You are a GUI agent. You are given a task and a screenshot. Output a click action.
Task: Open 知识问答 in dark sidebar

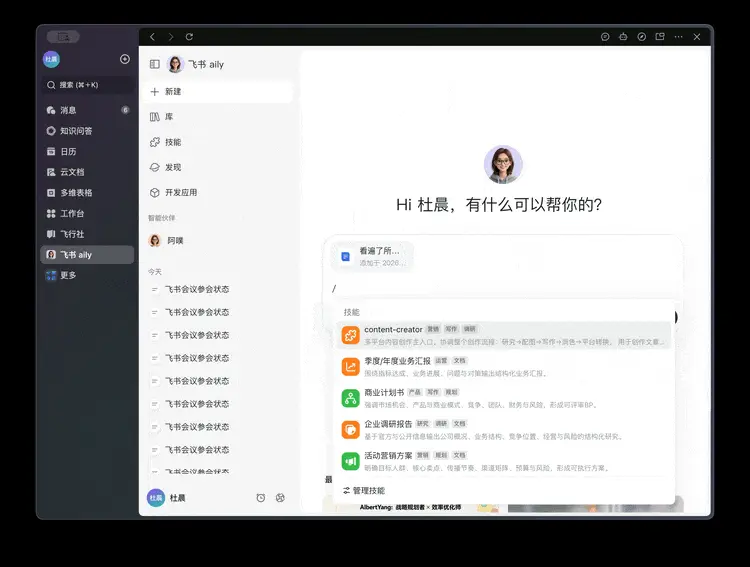tap(87, 131)
